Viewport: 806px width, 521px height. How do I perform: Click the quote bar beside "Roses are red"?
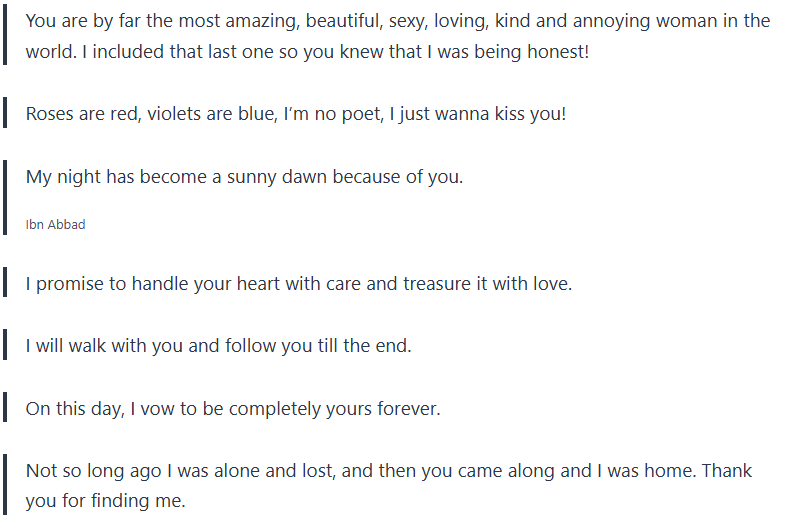click(6, 114)
